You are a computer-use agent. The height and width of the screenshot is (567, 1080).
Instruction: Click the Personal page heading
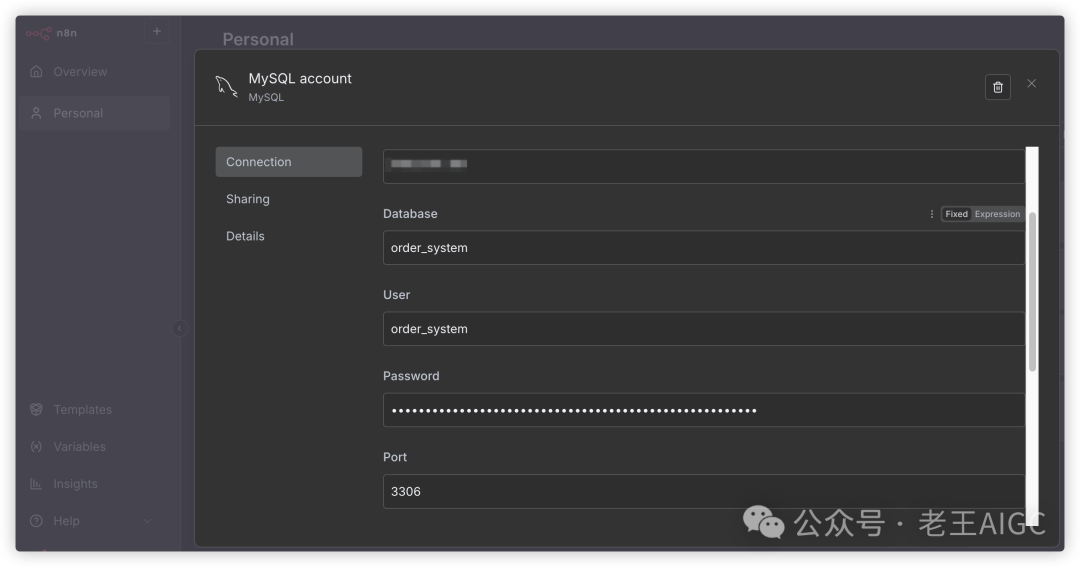click(258, 39)
